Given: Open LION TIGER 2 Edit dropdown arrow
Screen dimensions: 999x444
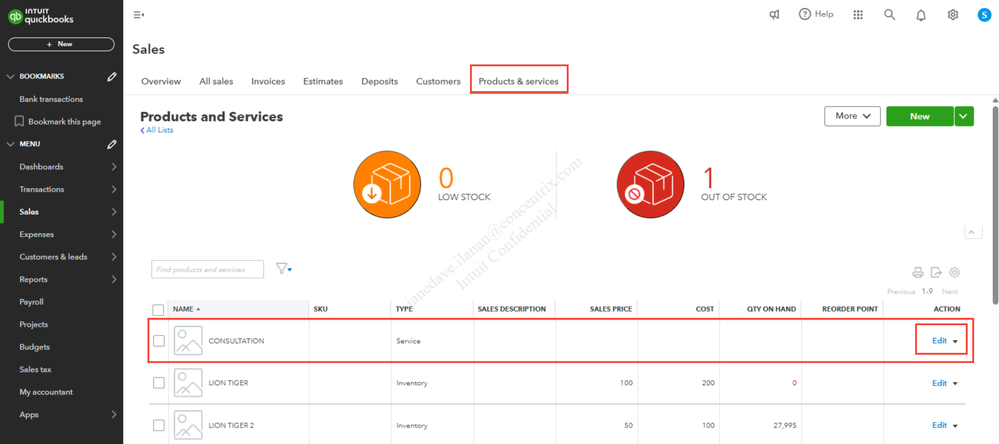Looking at the screenshot, I should pos(955,426).
